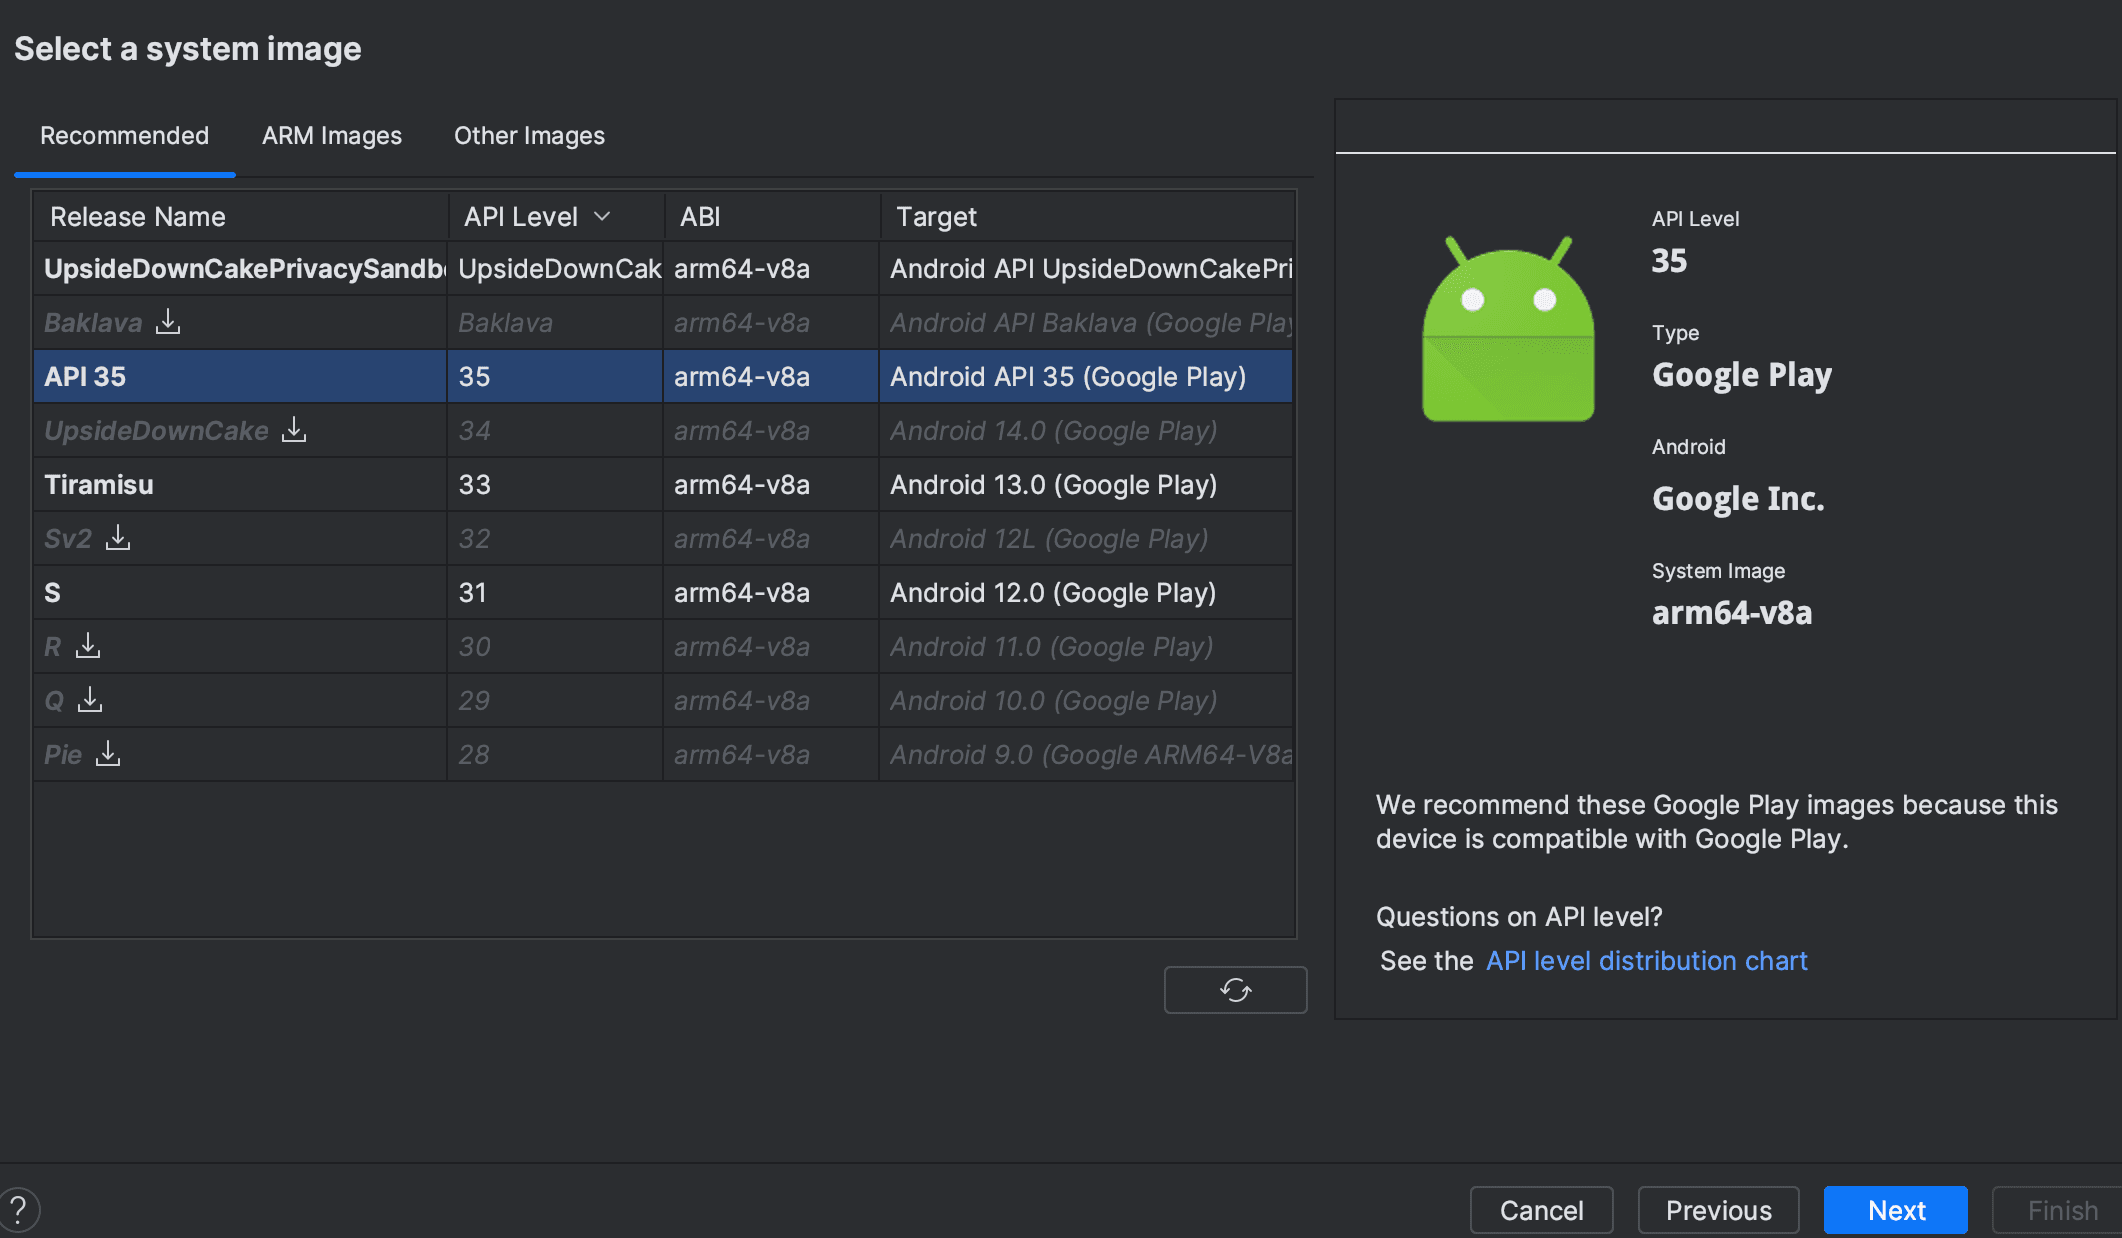Switch to the Other Images tab
Screen dimensions: 2122x1238
(529, 136)
